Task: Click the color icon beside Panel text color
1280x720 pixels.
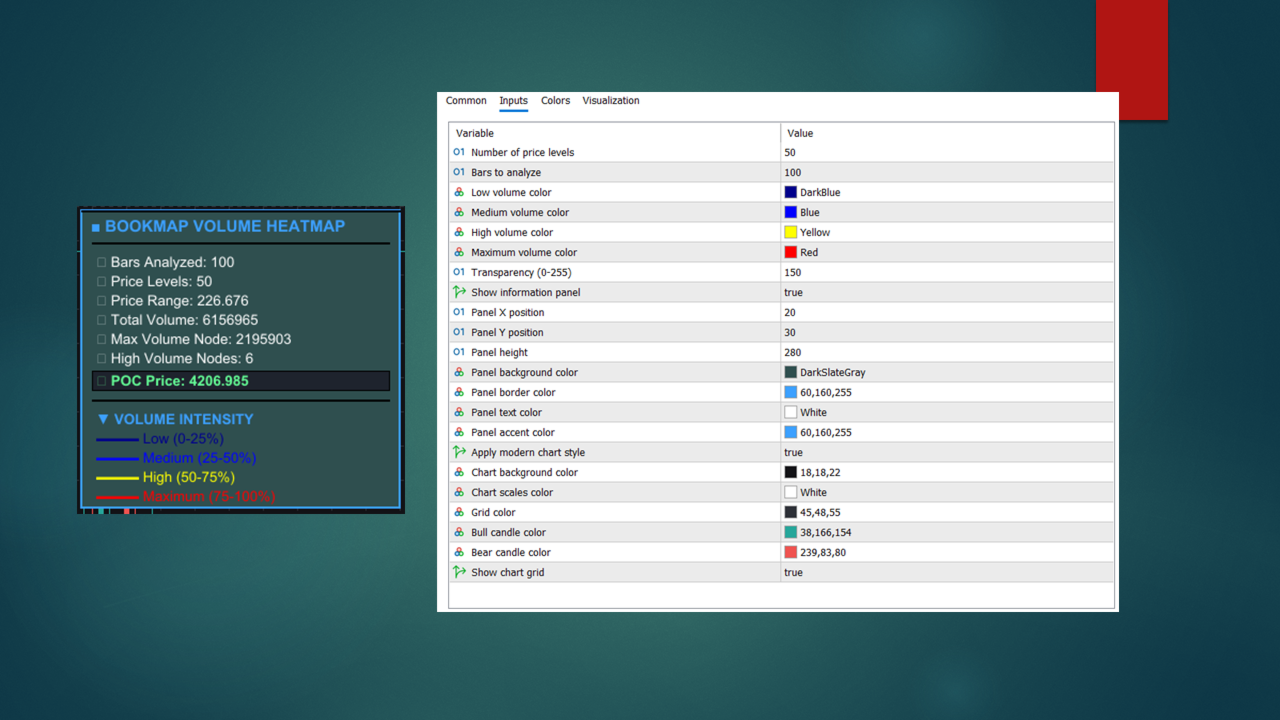Action: click(459, 412)
